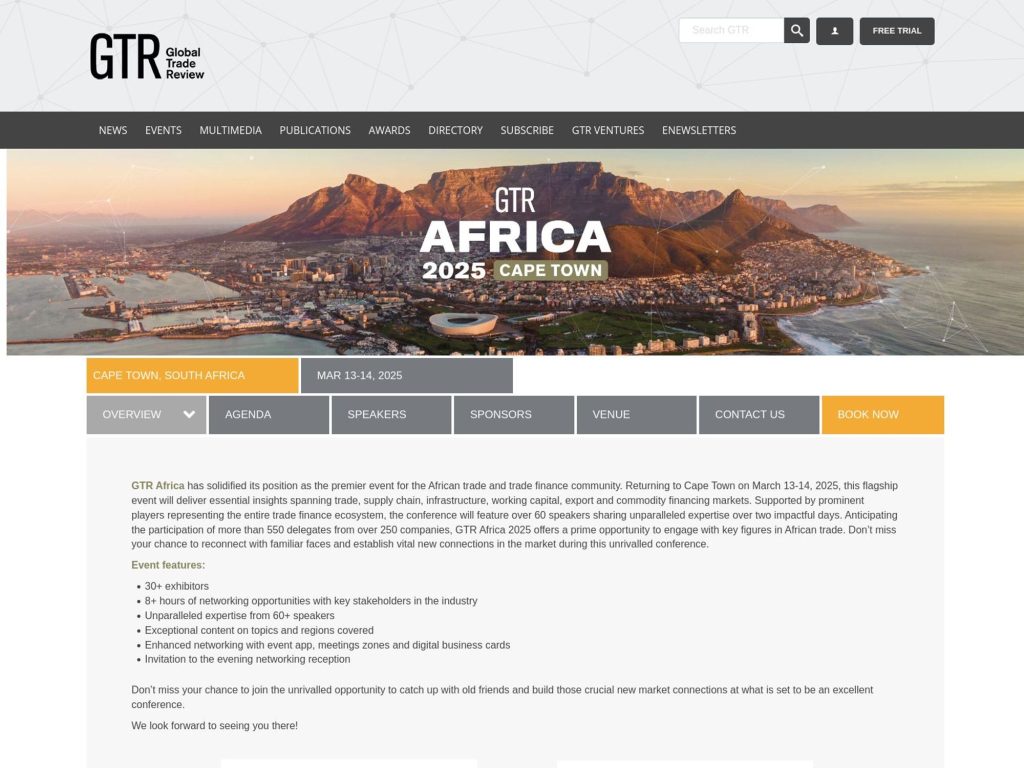Click the search magnifying glass icon

pyautogui.click(x=796, y=30)
